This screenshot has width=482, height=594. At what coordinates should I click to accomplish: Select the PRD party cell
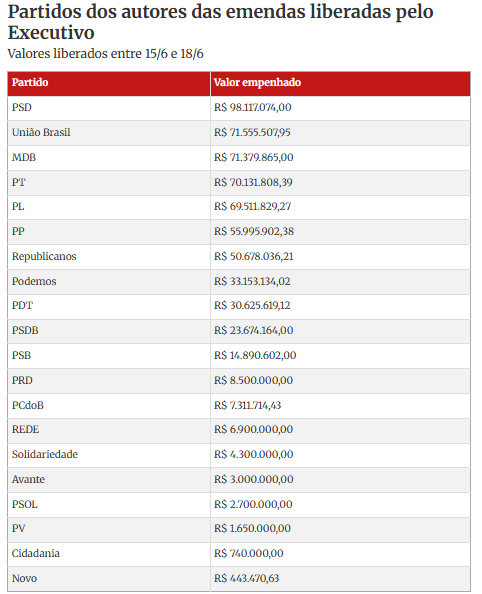[x=109, y=381]
